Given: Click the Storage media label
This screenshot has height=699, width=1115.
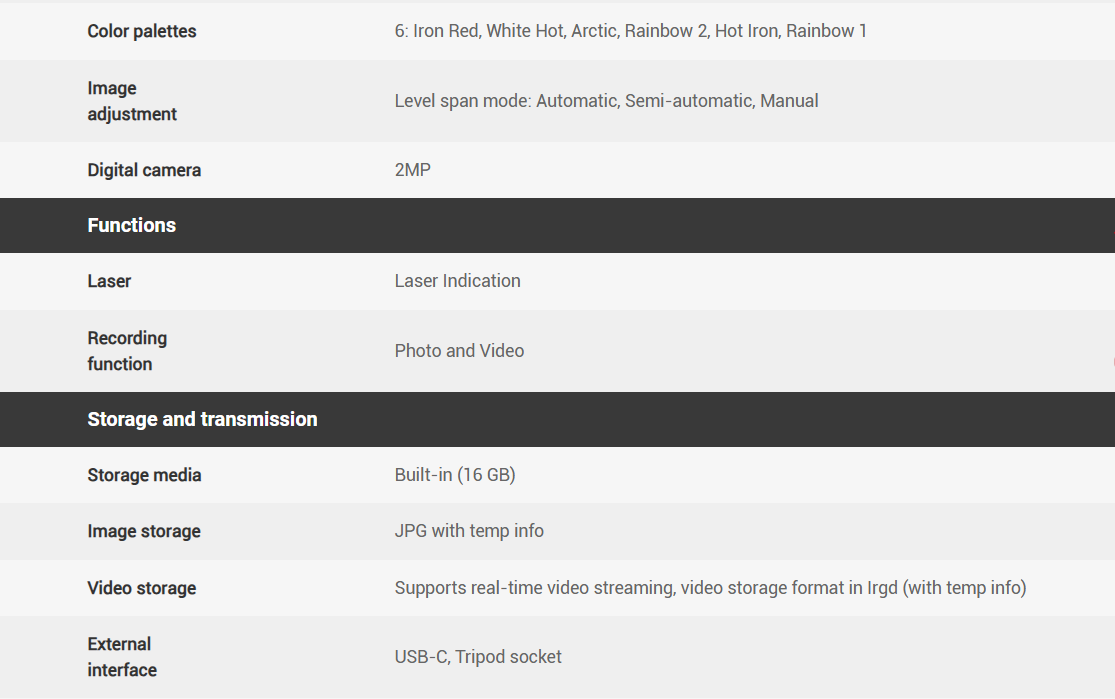Looking at the screenshot, I should click(144, 475).
